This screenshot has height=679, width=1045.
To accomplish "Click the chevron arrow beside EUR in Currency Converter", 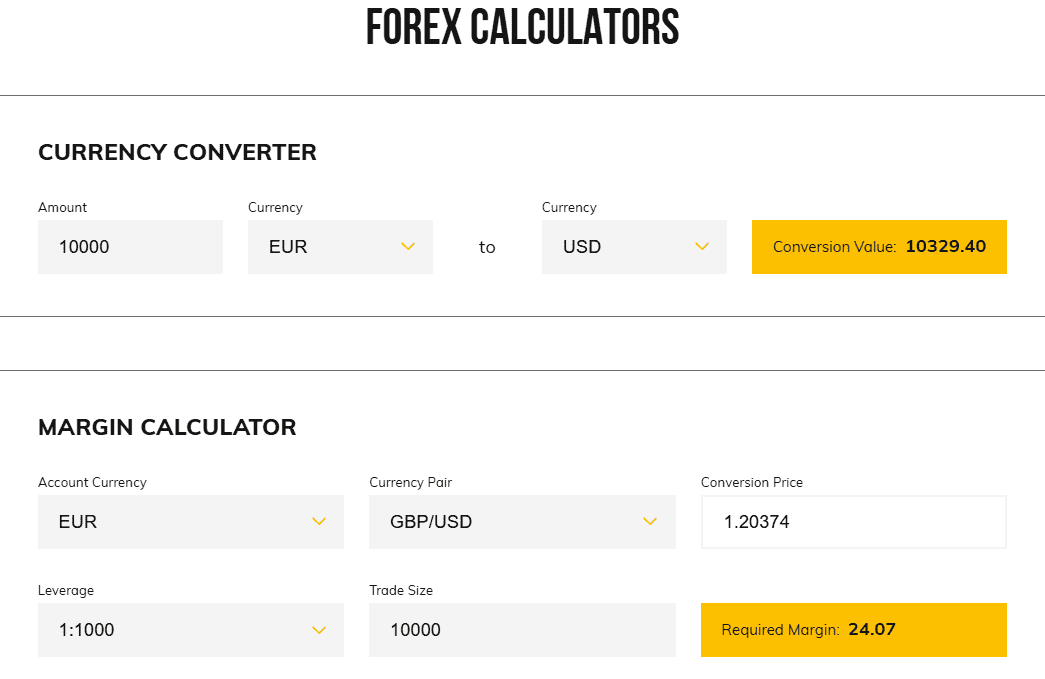I will point(407,247).
